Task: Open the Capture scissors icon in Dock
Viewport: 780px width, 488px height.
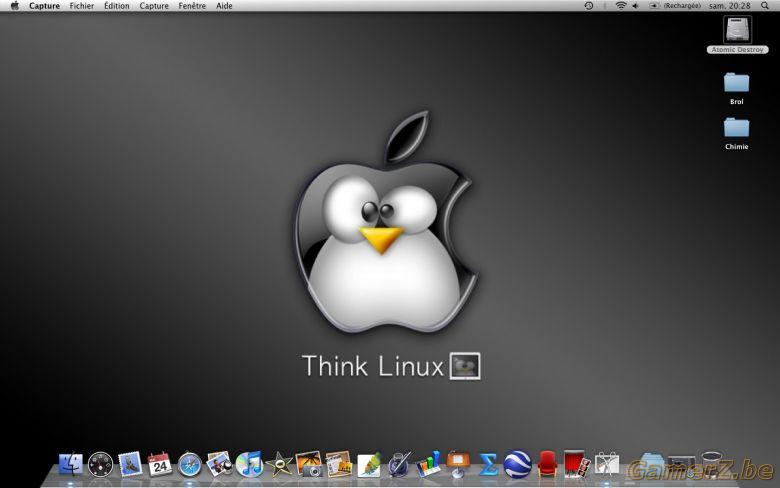Action: pyautogui.click(x=607, y=464)
